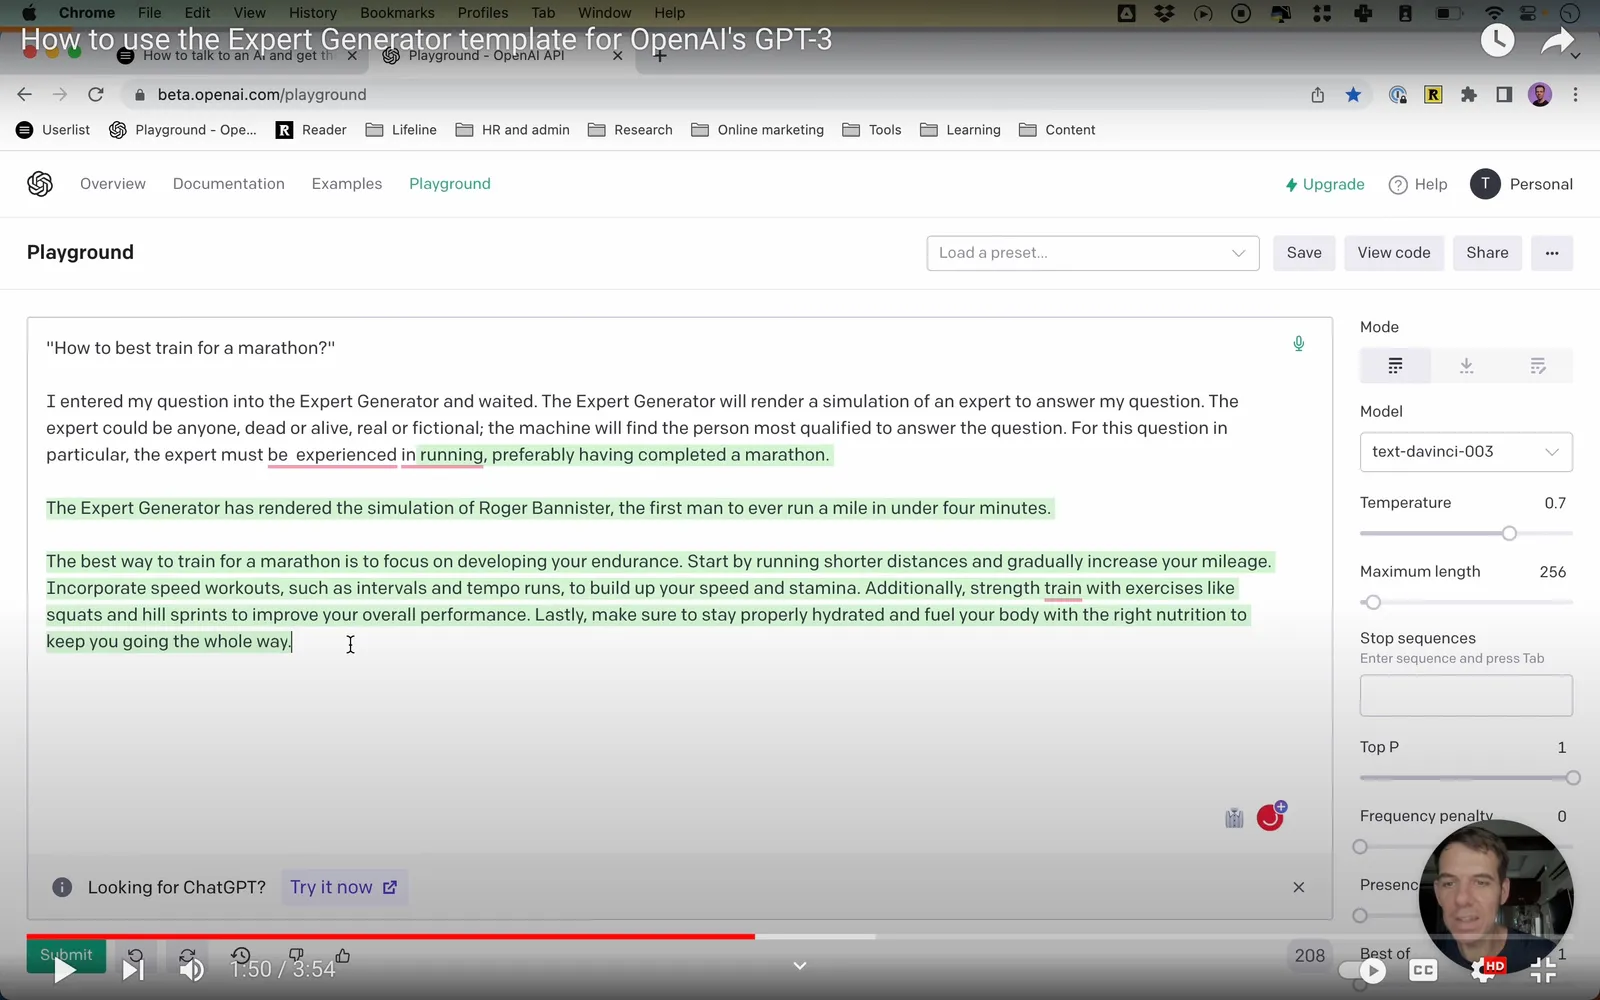1600x1000 pixels.
Task: Click the Top P slider handle
Action: 1573,778
